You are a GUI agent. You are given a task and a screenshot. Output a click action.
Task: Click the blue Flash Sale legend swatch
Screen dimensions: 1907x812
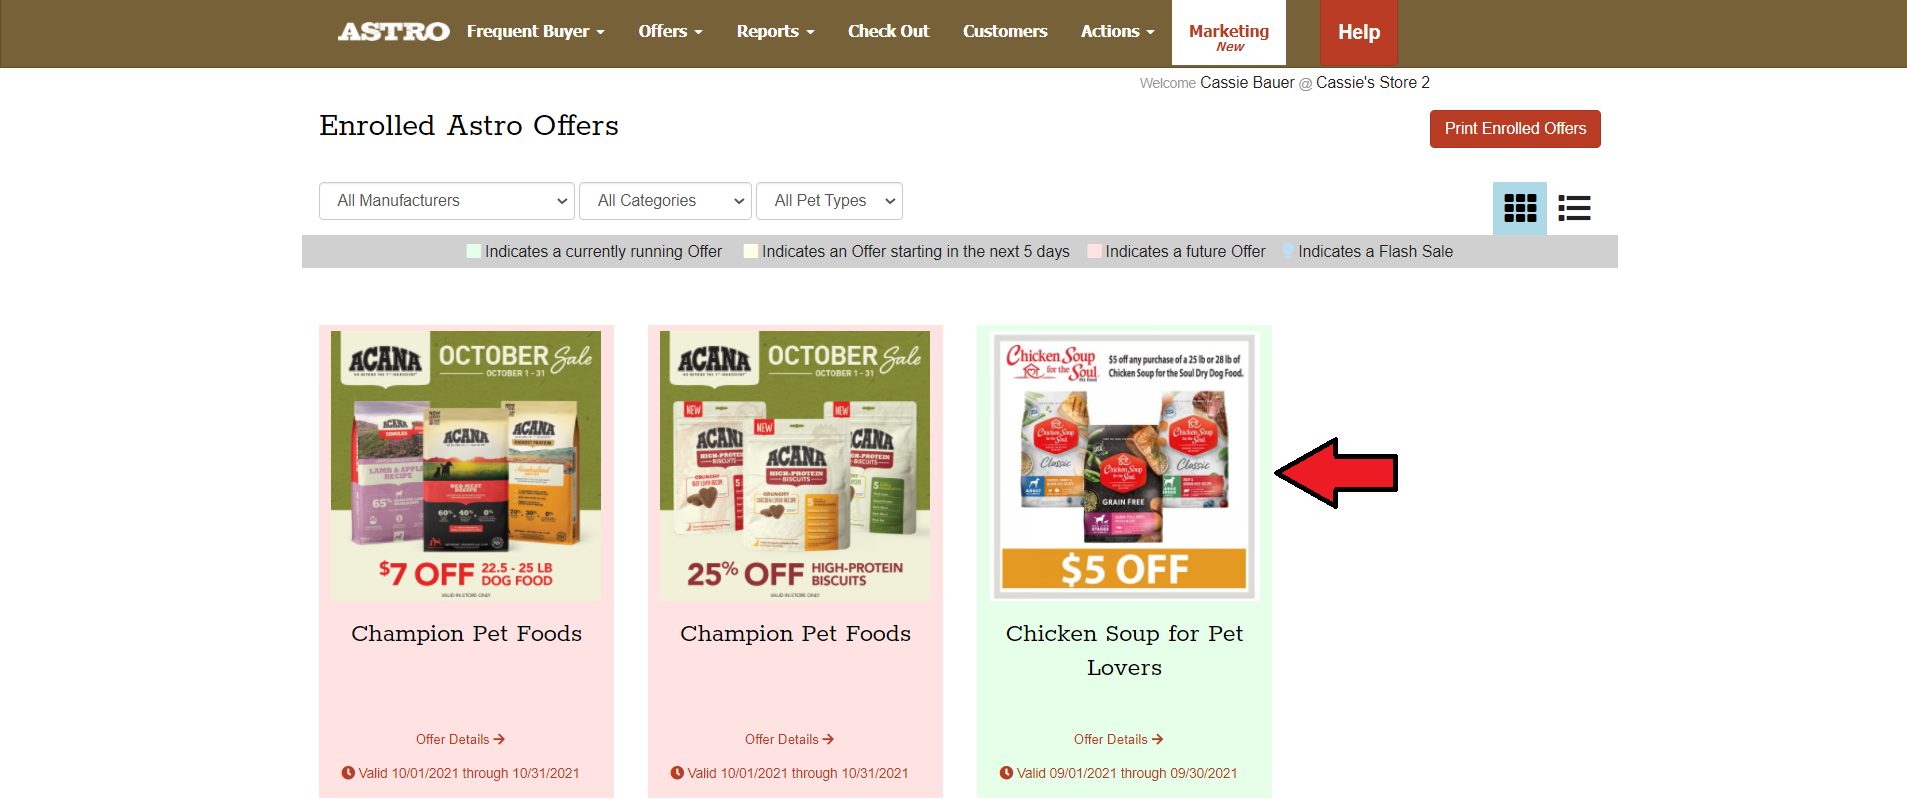coord(1288,251)
